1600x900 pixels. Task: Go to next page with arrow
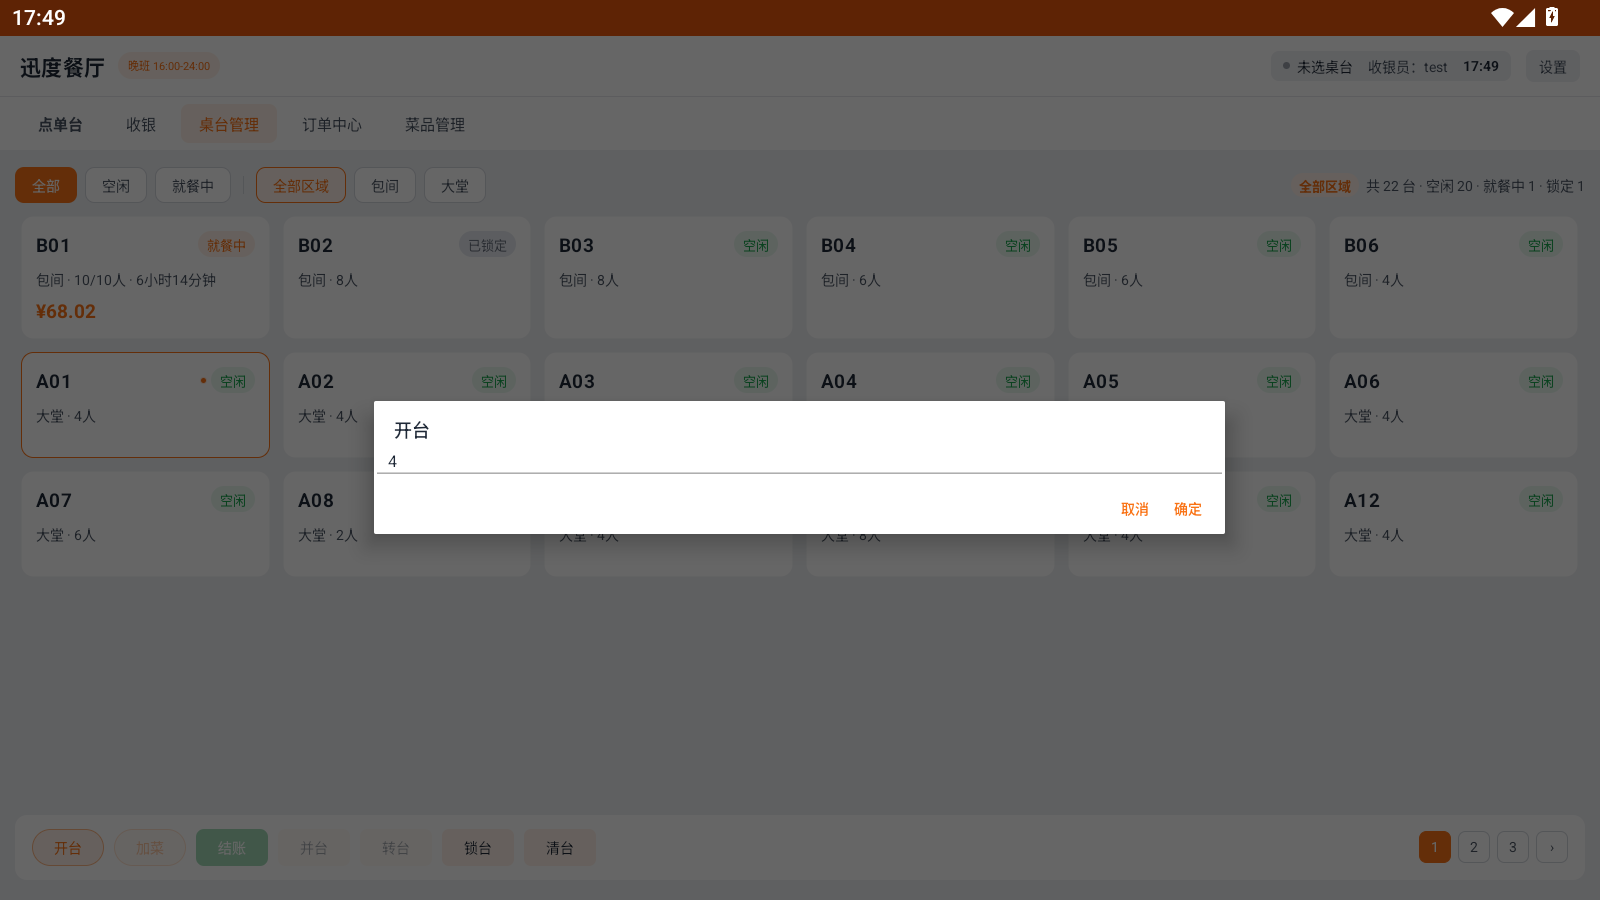coord(1552,847)
